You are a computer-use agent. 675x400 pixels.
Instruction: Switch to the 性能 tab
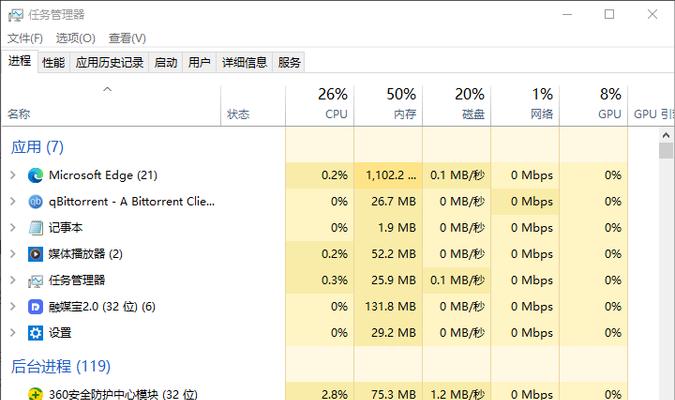tap(54, 62)
